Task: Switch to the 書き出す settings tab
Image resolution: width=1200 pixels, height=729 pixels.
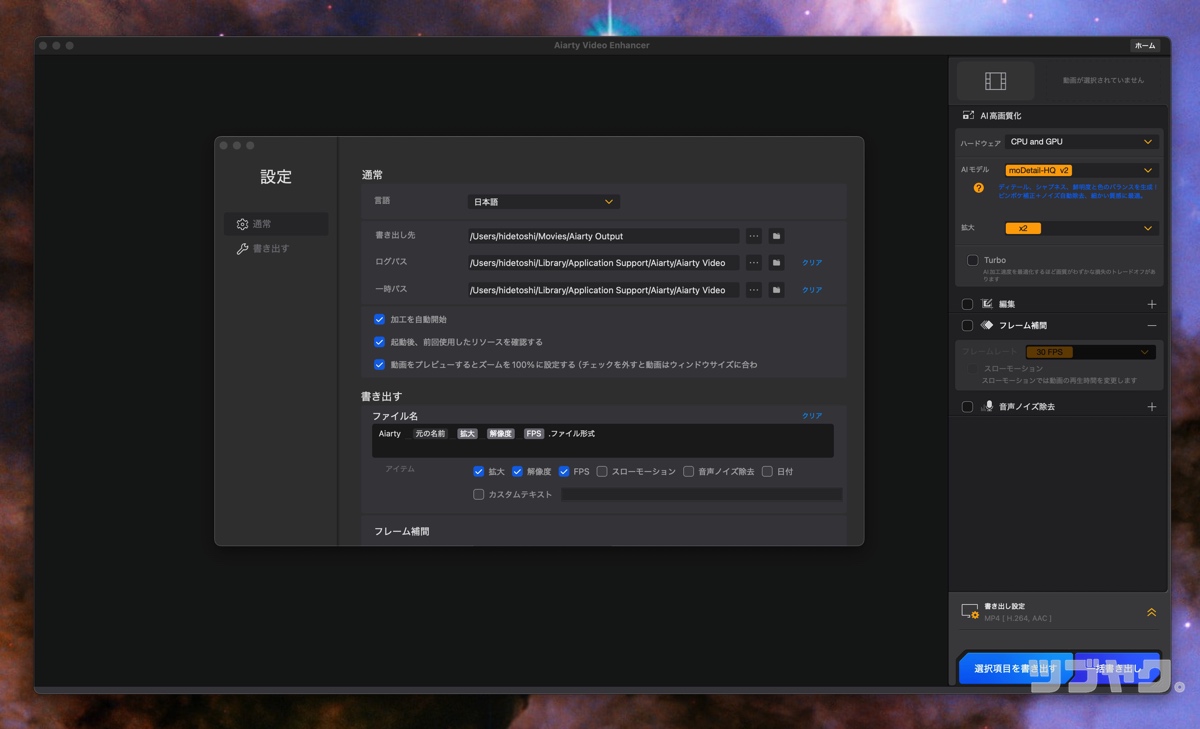Action: pyautogui.click(x=276, y=248)
